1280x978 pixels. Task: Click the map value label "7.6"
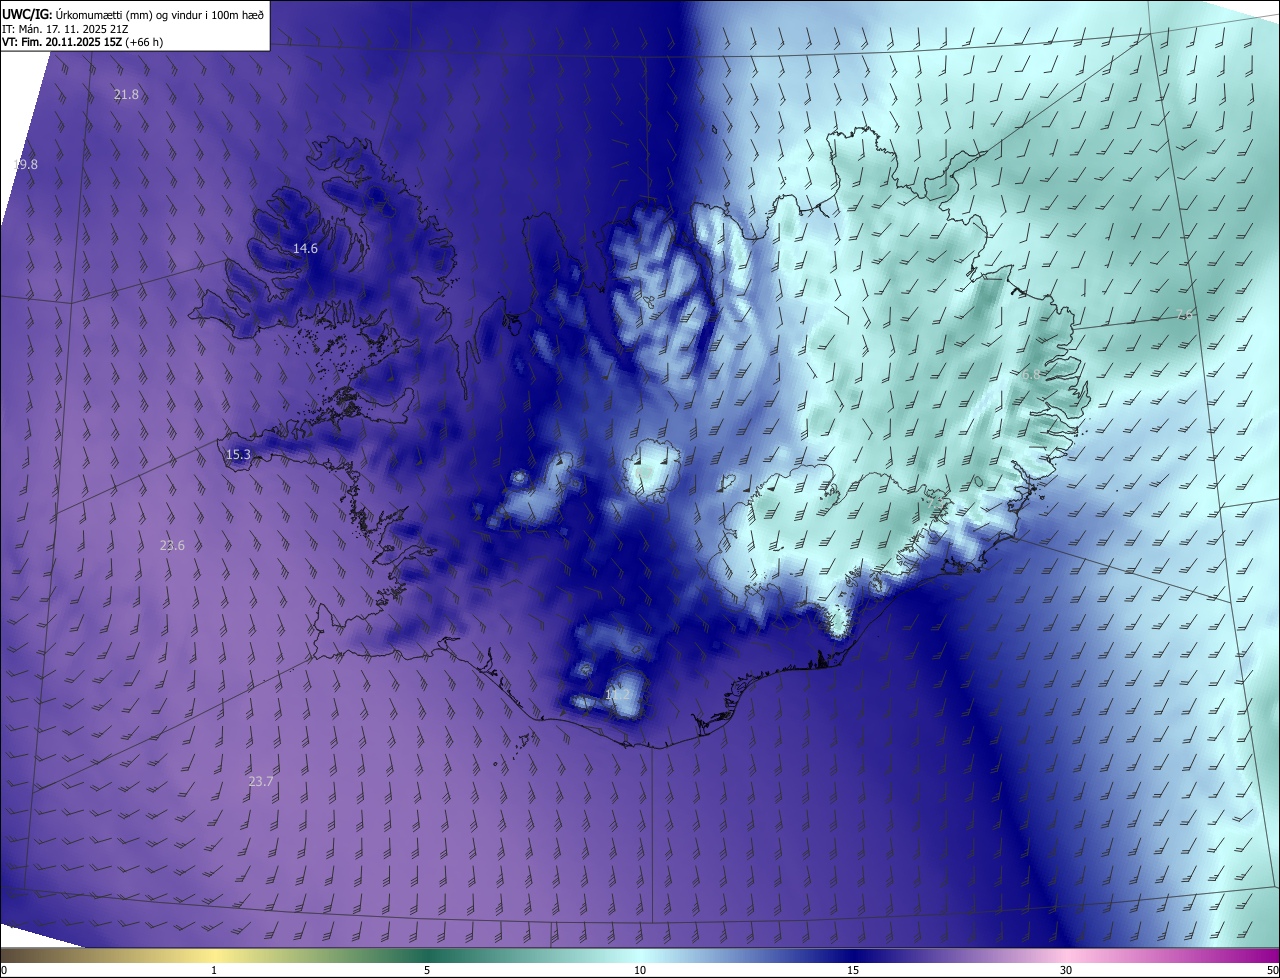coord(1187,314)
